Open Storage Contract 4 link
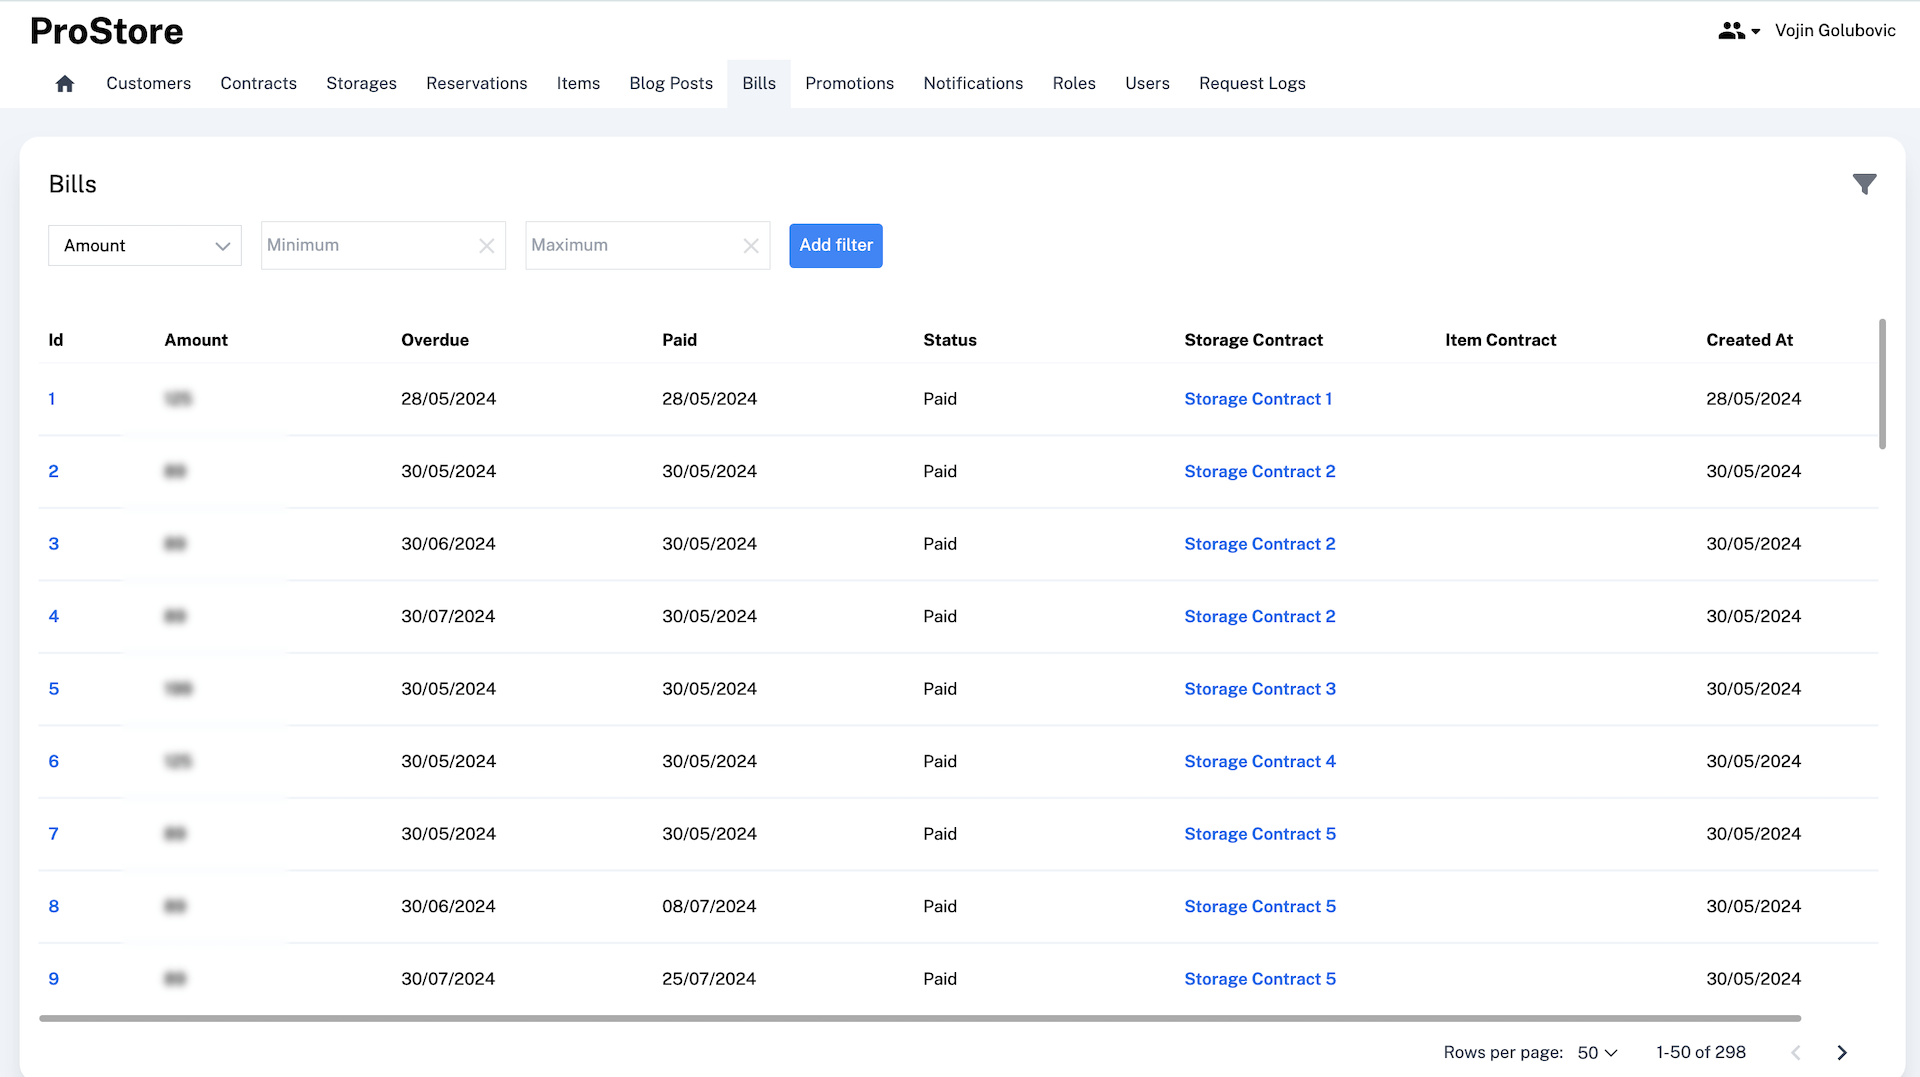Image resolution: width=1920 pixels, height=1077 pixels. tap(1260, 762)
